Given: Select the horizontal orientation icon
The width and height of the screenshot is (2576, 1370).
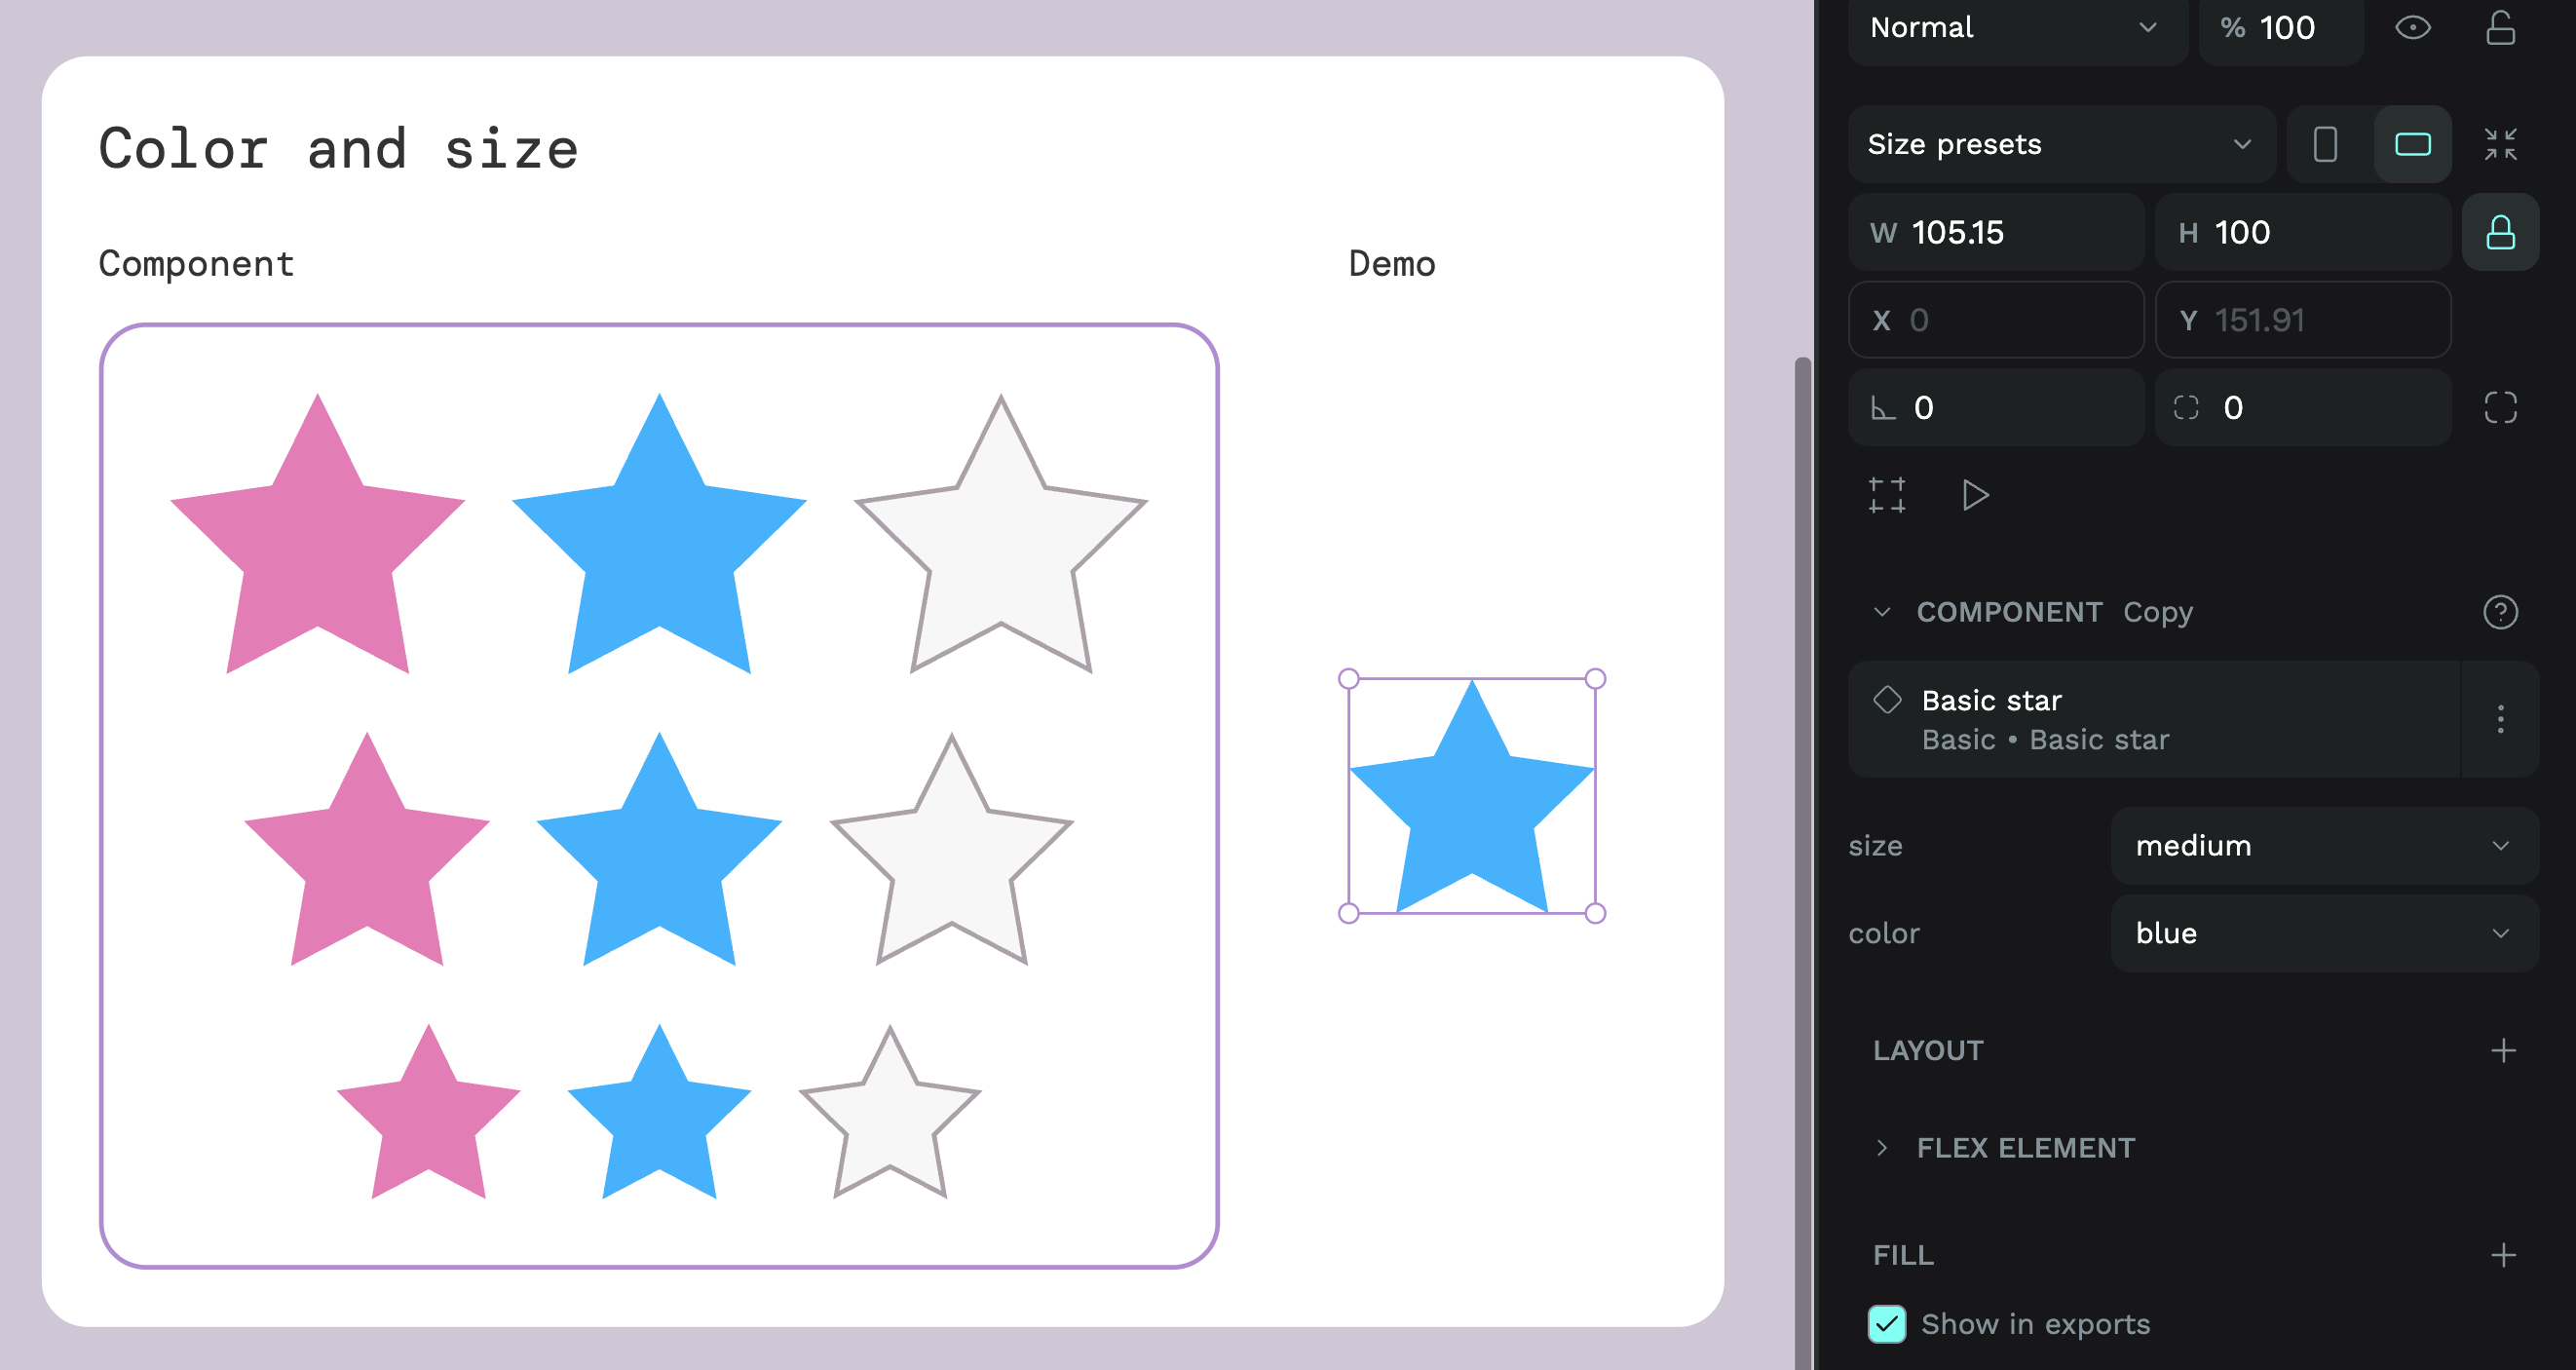Looking at the screenshot, I should pyautogui.click(x=2412, y=144).
